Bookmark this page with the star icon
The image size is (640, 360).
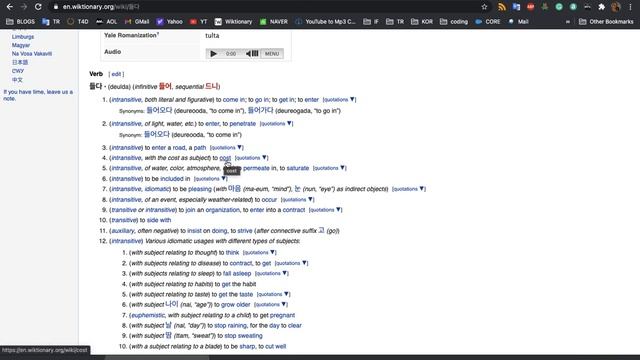(484, 7)
